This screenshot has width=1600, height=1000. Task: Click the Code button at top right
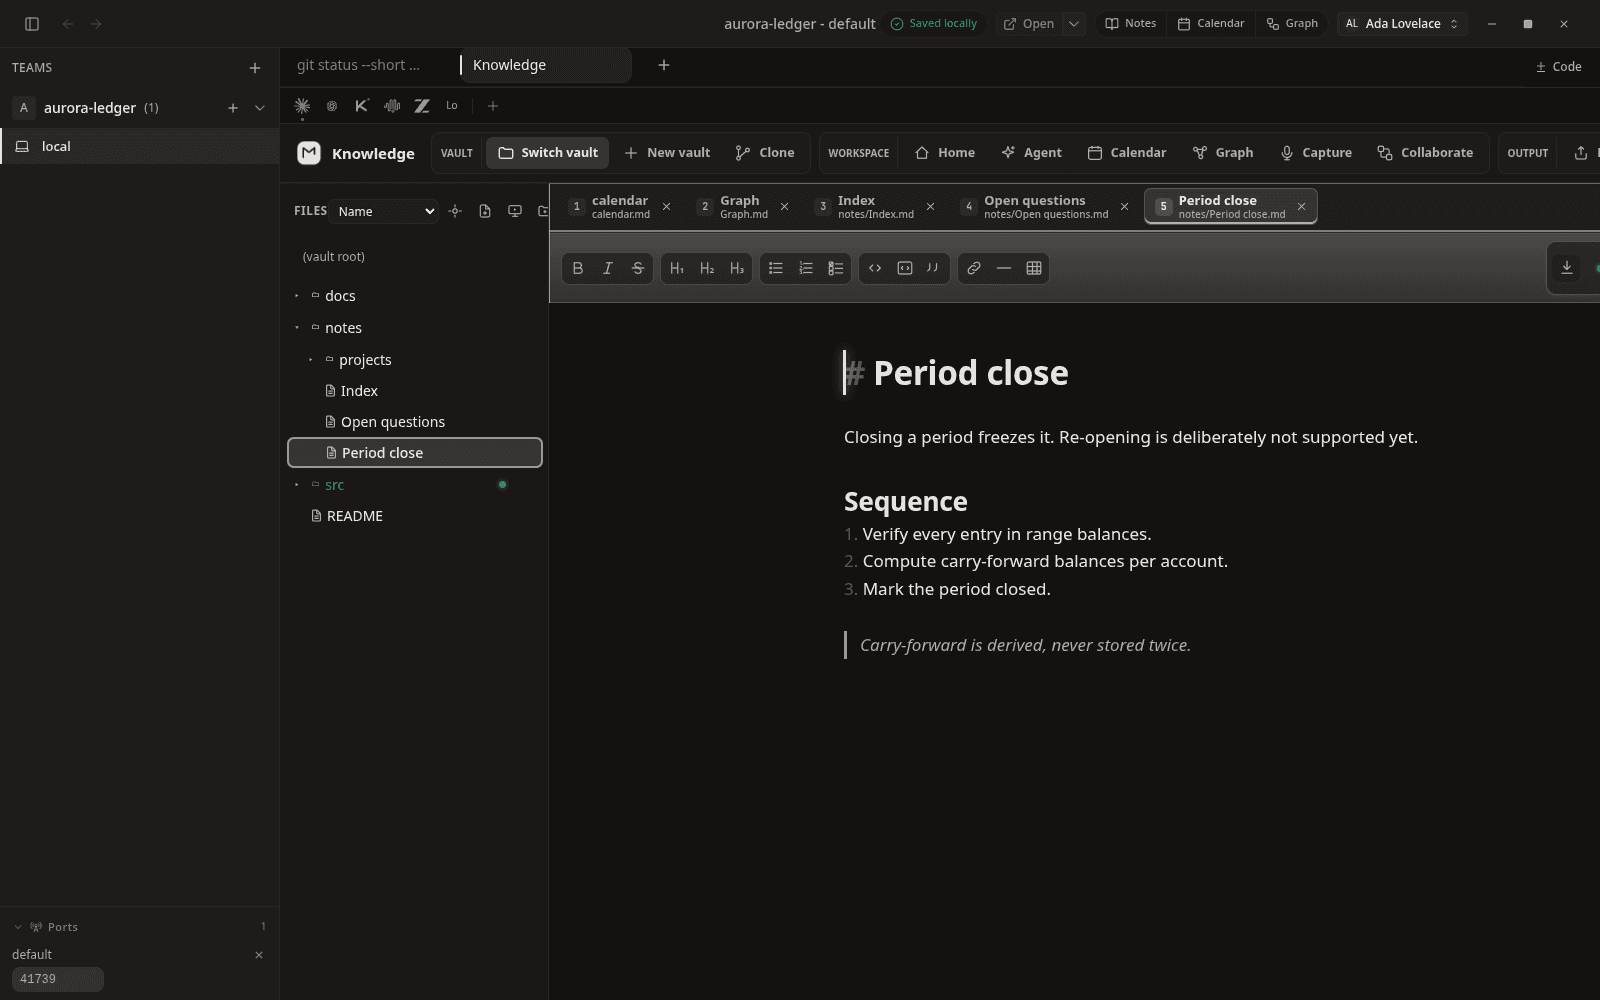pyautogui.click(x=1559, y=67)
